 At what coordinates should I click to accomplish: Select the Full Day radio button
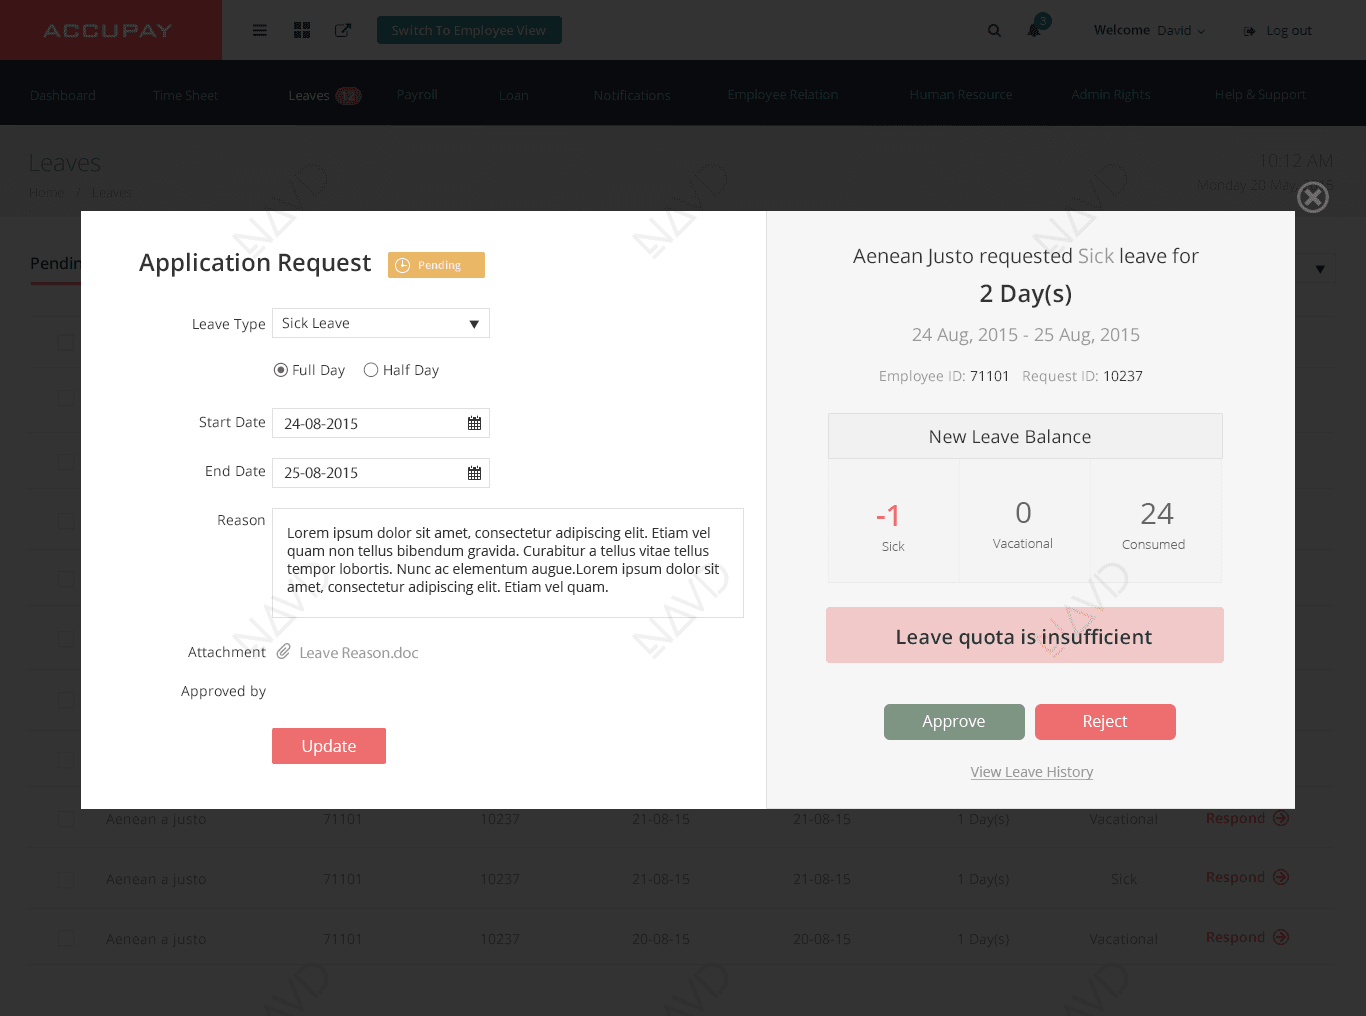[281, 370]
